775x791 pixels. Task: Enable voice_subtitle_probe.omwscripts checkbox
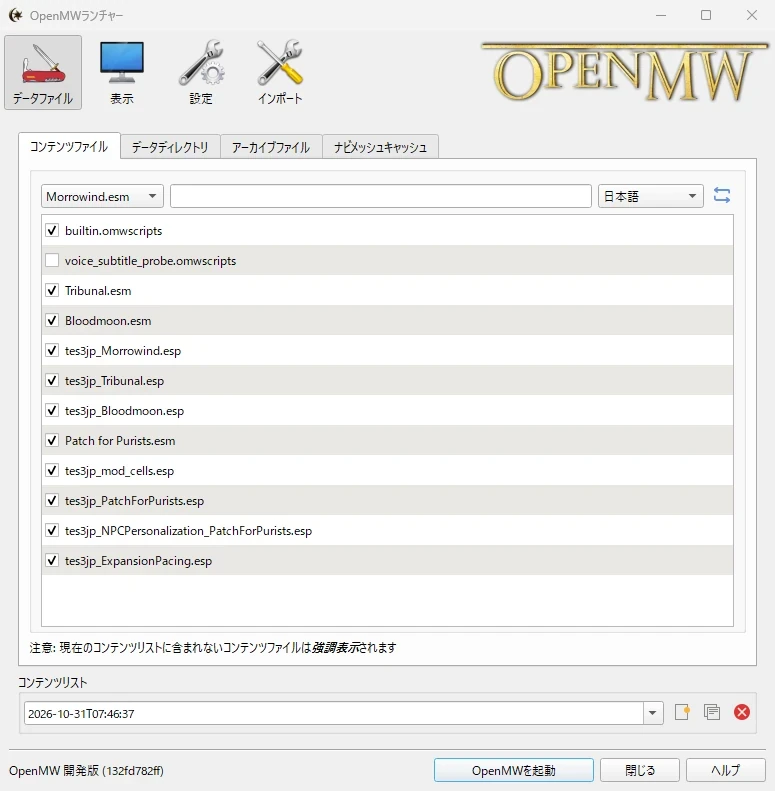coord(52,260)
